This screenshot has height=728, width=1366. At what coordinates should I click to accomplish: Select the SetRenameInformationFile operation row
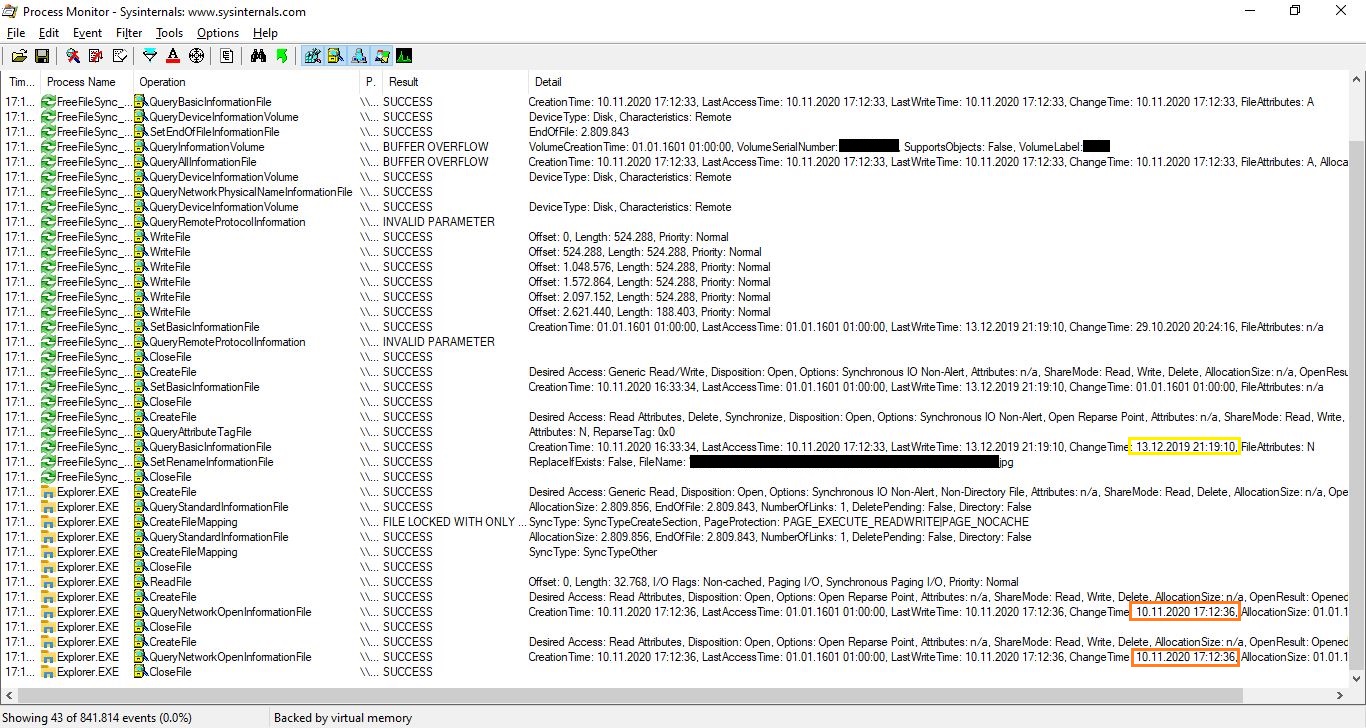pyautogui.click(x=675, y=462)
